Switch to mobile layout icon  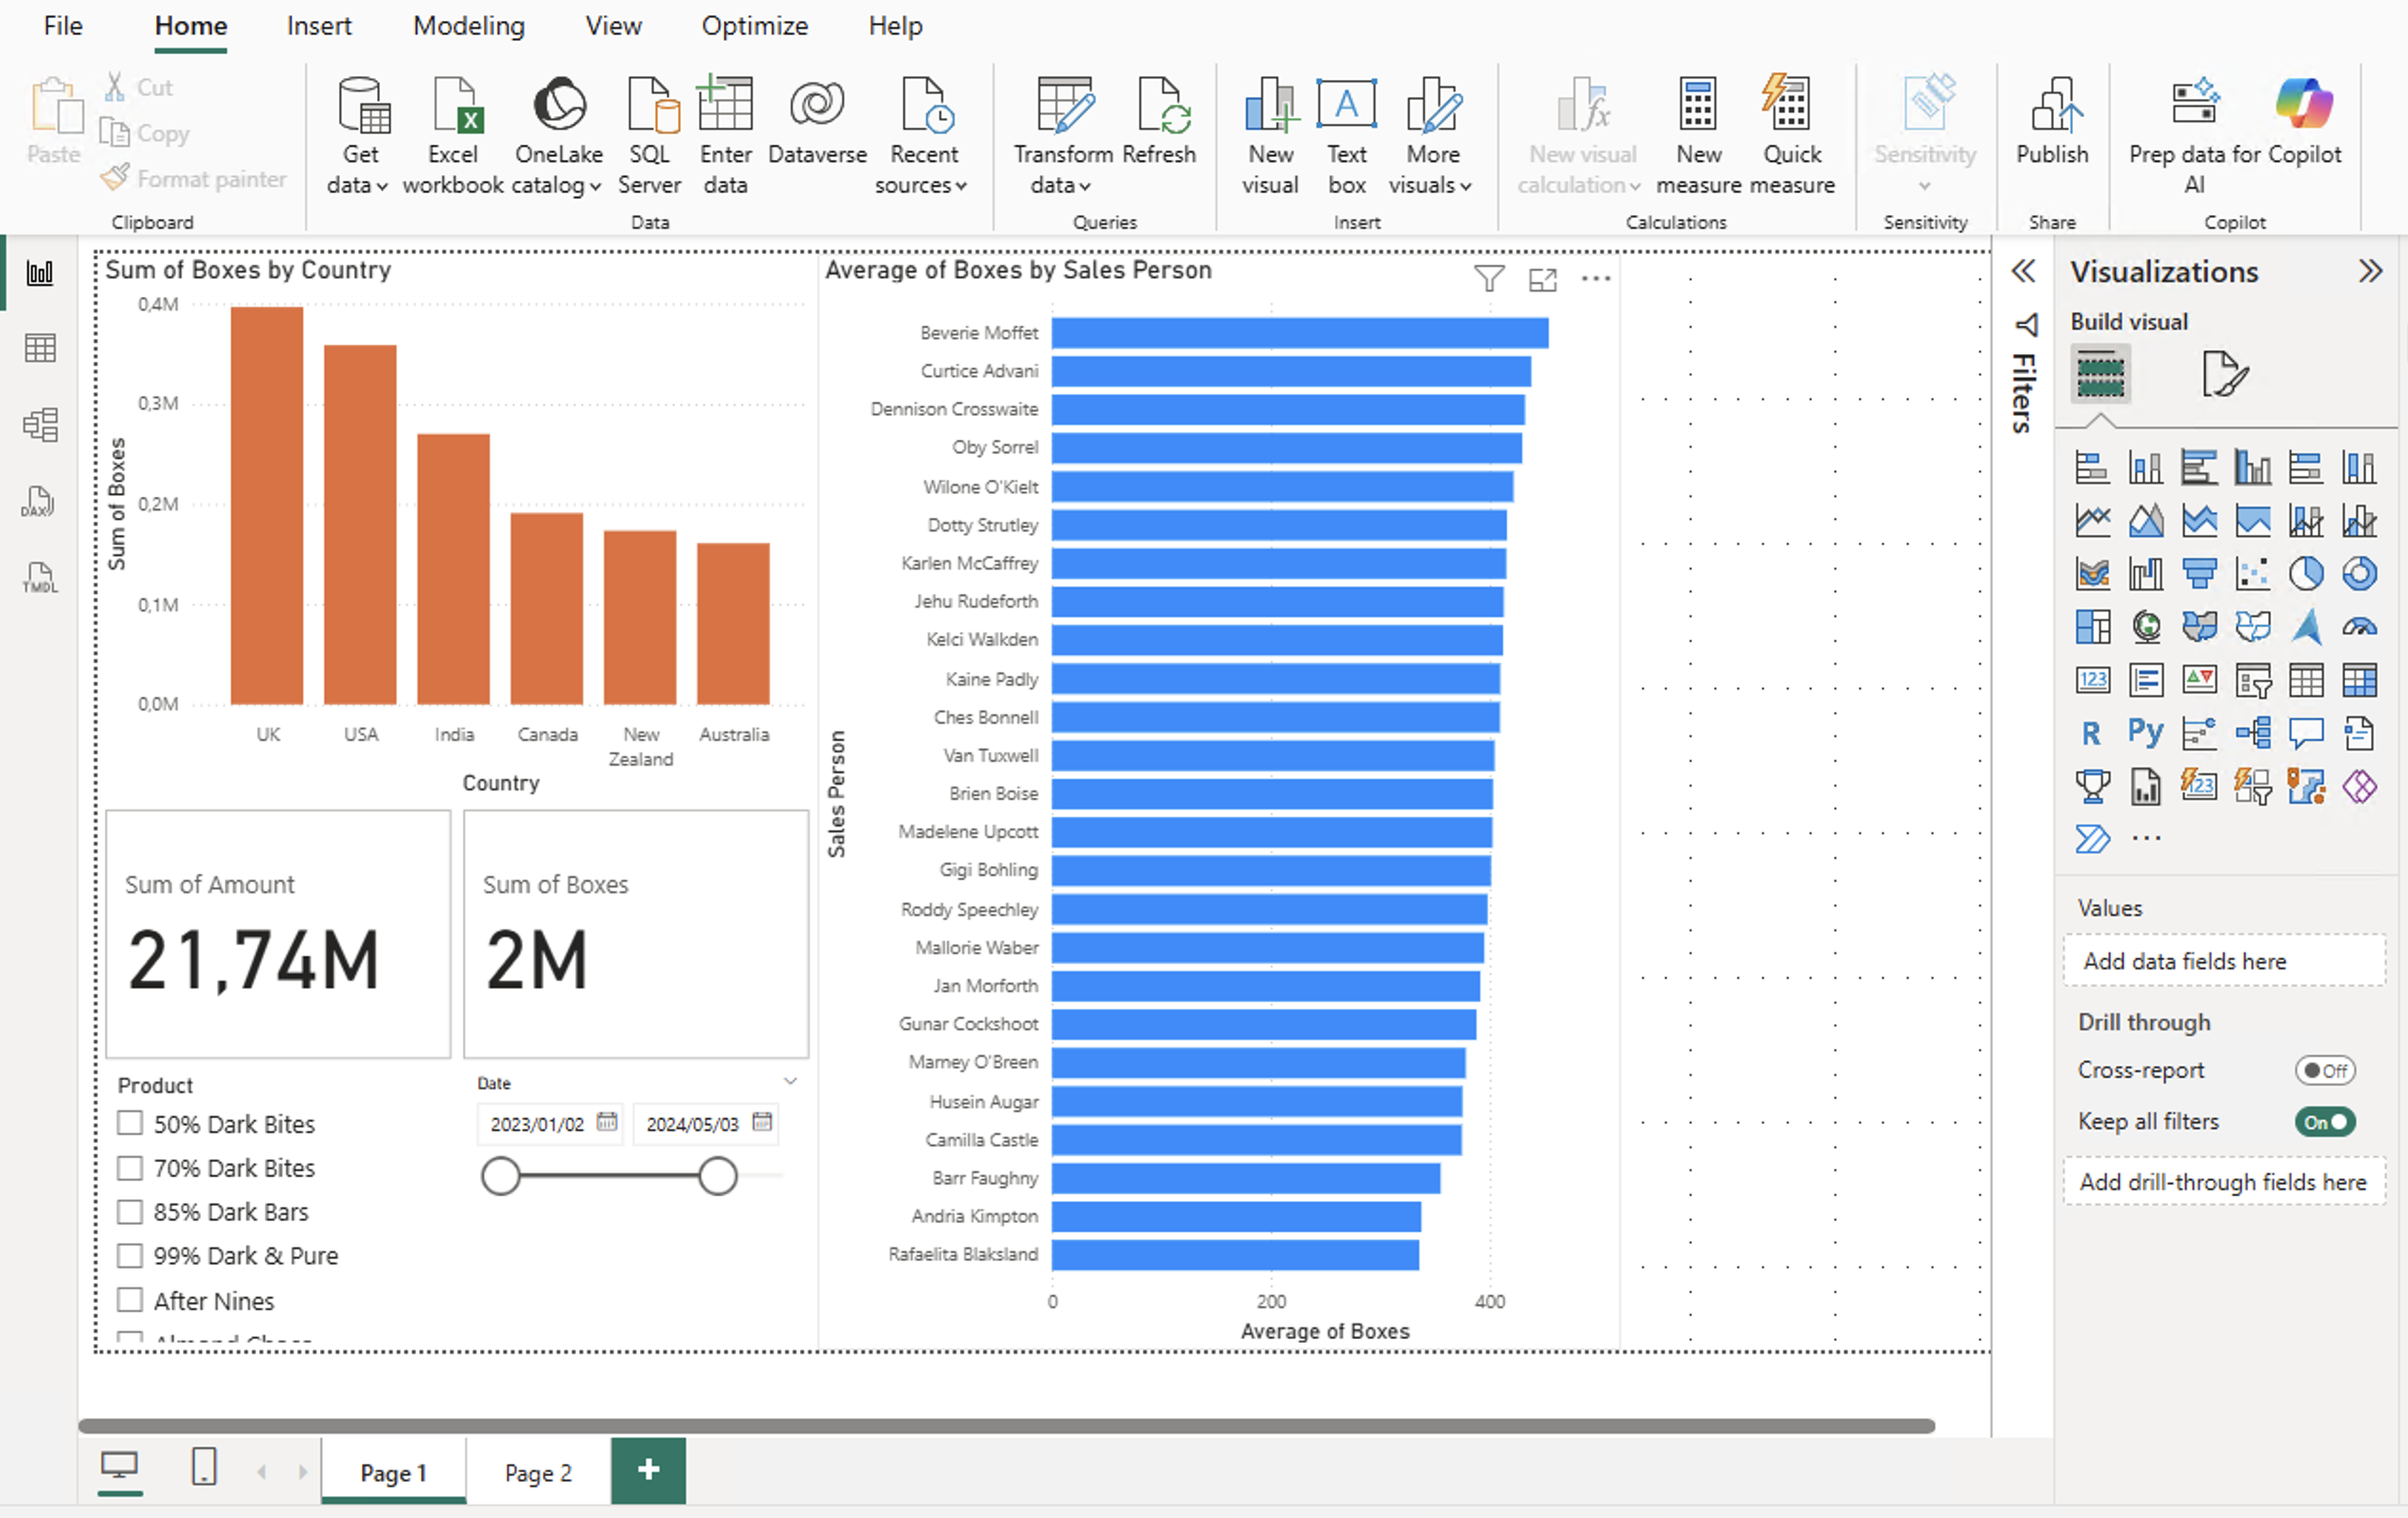coord(204,1467)
